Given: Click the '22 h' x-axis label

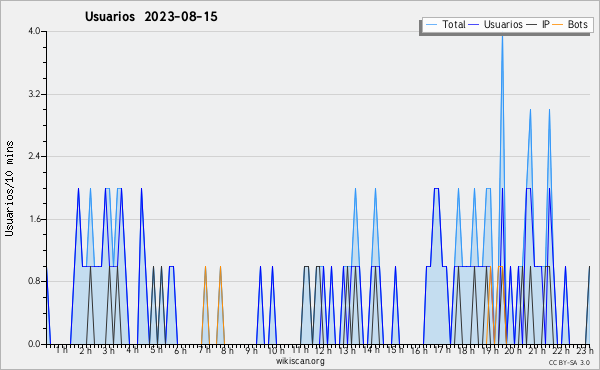Looking at the screenshot, I should [x=561, y=351].
